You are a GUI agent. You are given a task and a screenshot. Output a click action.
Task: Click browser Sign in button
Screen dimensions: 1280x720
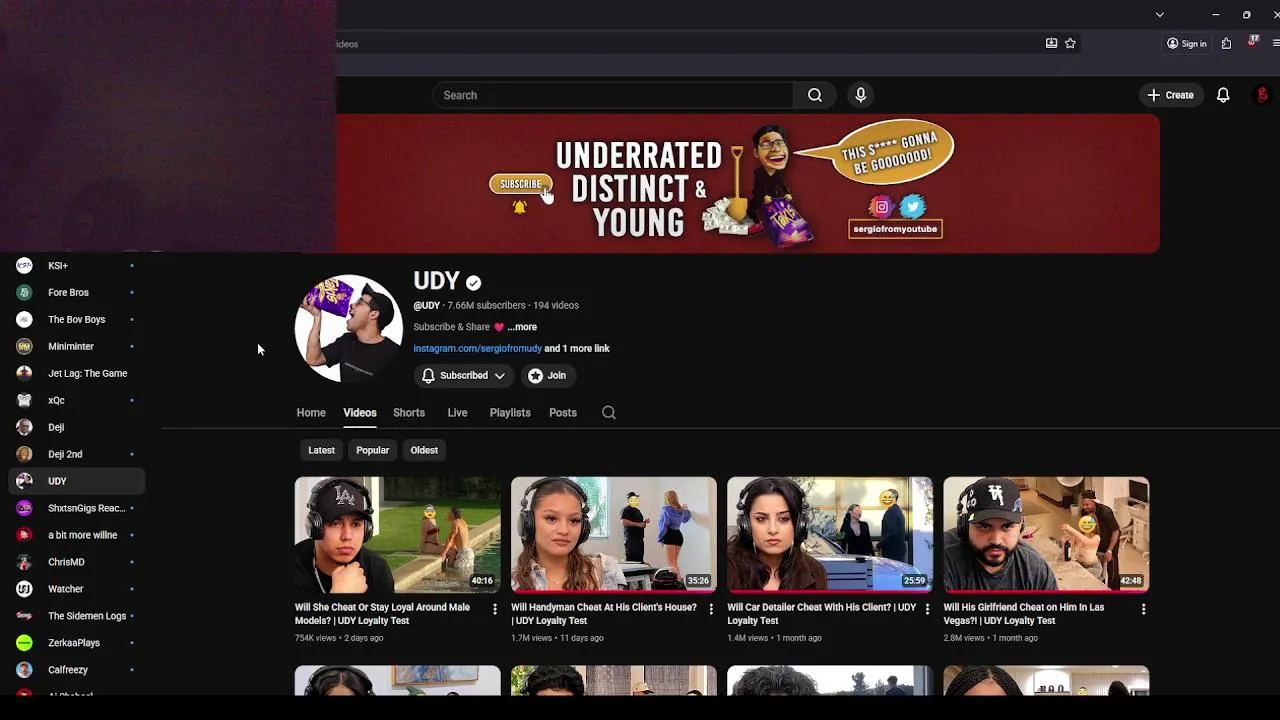click(x=1187, y=43)
